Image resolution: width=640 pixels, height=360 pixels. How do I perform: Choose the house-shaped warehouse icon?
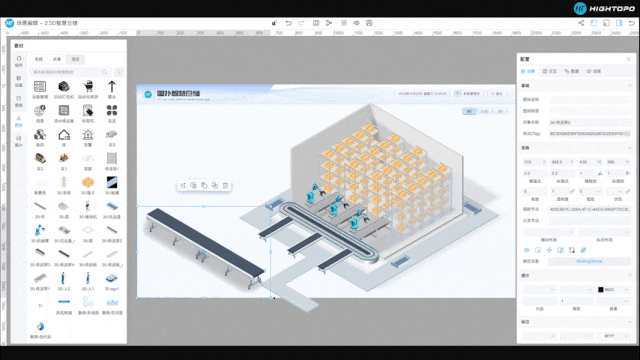[64, 135]
